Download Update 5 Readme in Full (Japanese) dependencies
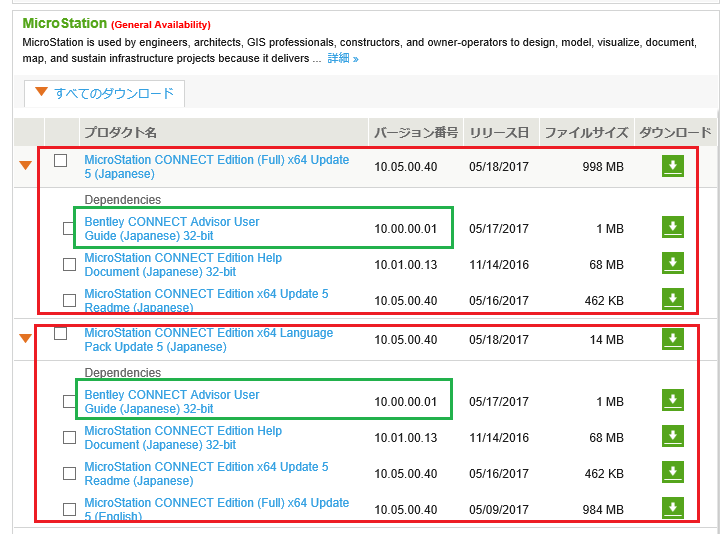Screen dimensions: 720x536 click(x=673, y=299)
